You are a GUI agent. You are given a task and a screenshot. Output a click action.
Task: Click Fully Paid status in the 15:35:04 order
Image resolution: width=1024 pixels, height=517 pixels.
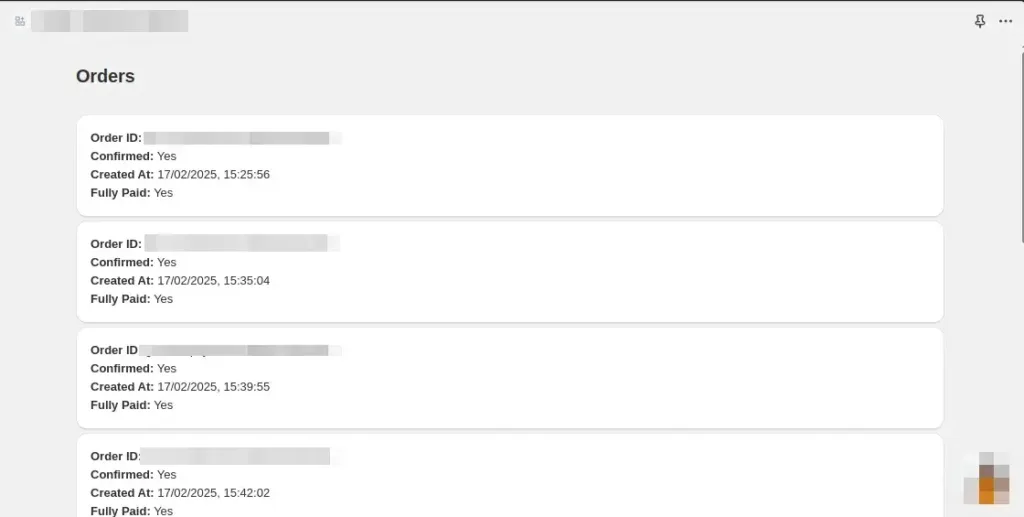tap(163, 299)
